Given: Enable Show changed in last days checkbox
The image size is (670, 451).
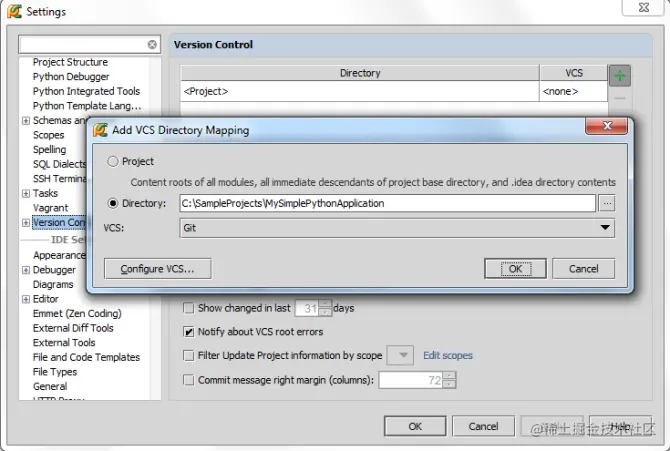Looking at the screenshot, I should click(x=188, y=308).
